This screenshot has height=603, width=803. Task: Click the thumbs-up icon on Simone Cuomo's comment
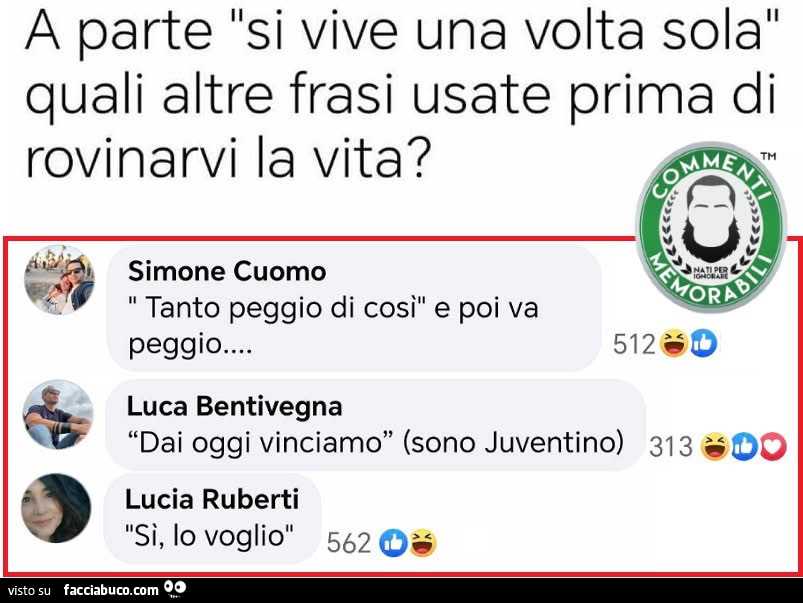(703, 343)
